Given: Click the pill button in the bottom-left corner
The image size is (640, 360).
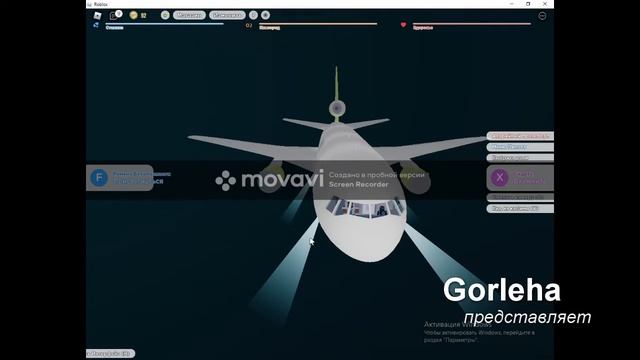Looking at the screenshot, I should (110, 353).
